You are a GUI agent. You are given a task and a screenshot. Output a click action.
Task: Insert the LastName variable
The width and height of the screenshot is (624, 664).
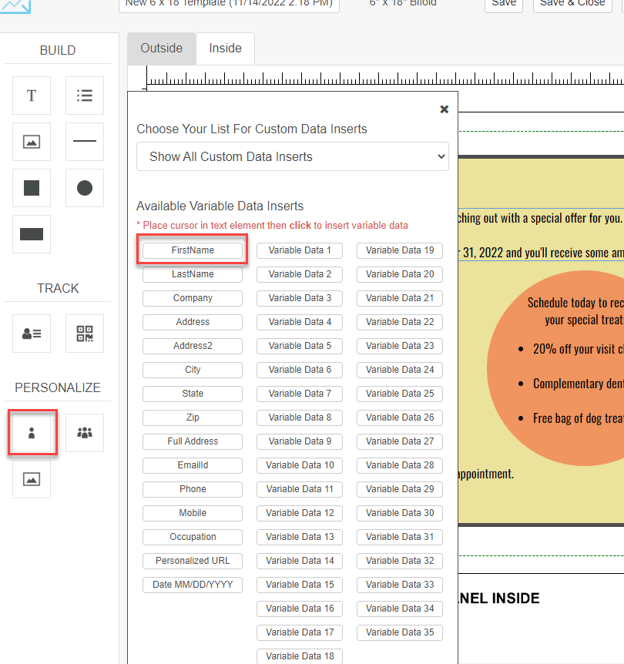[193, 274]
